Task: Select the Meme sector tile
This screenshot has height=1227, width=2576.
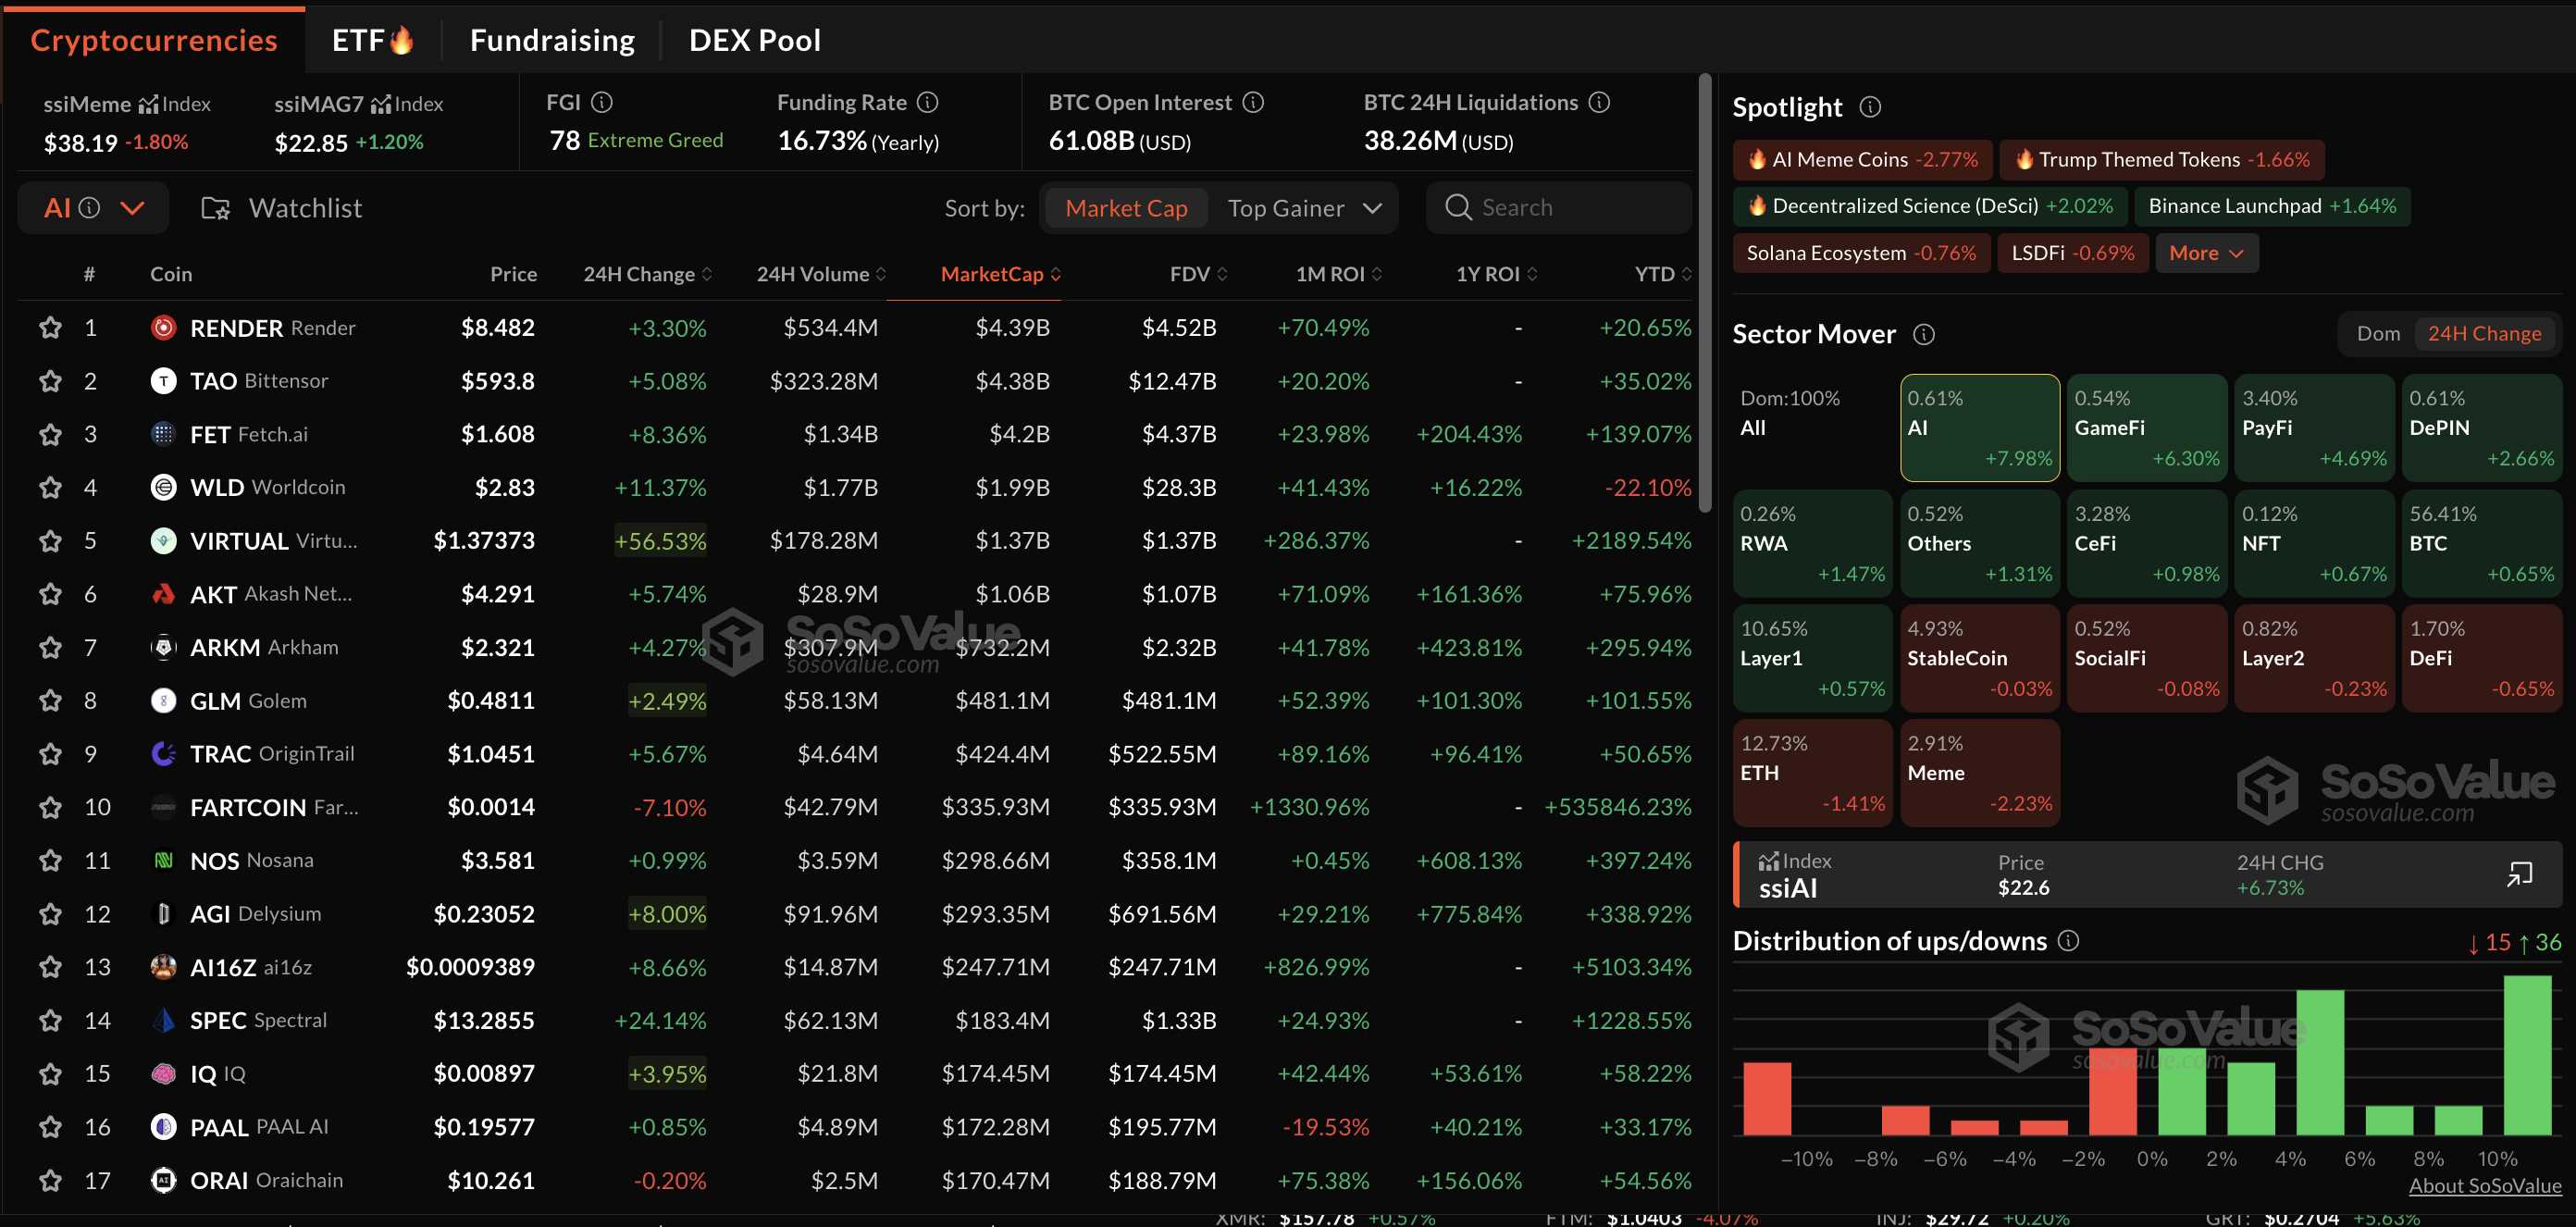Action: click(x=1980, y=773)
